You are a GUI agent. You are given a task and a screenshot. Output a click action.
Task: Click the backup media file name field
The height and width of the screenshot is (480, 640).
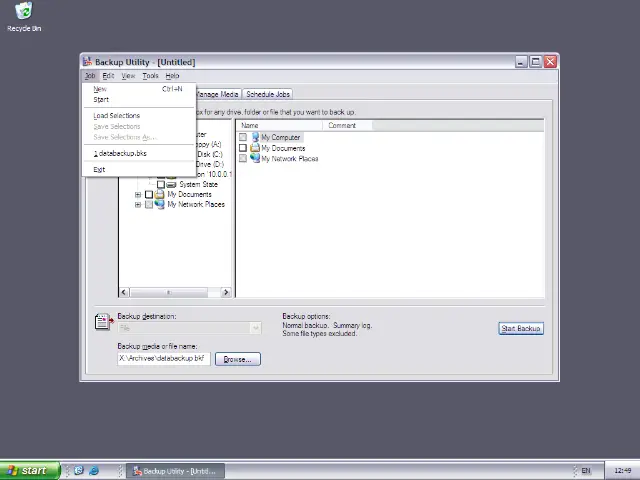[163, 358]
